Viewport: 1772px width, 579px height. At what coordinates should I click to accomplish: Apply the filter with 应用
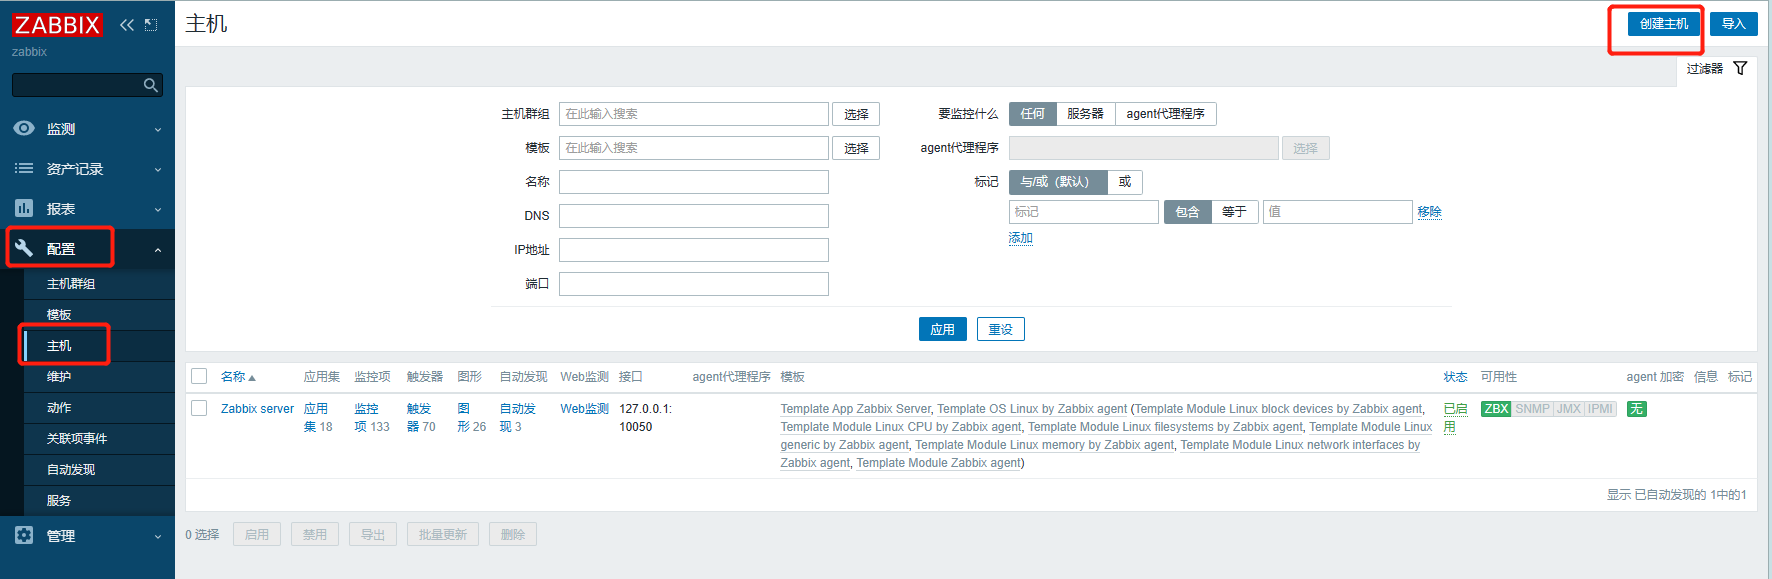[x=942, y=329]
